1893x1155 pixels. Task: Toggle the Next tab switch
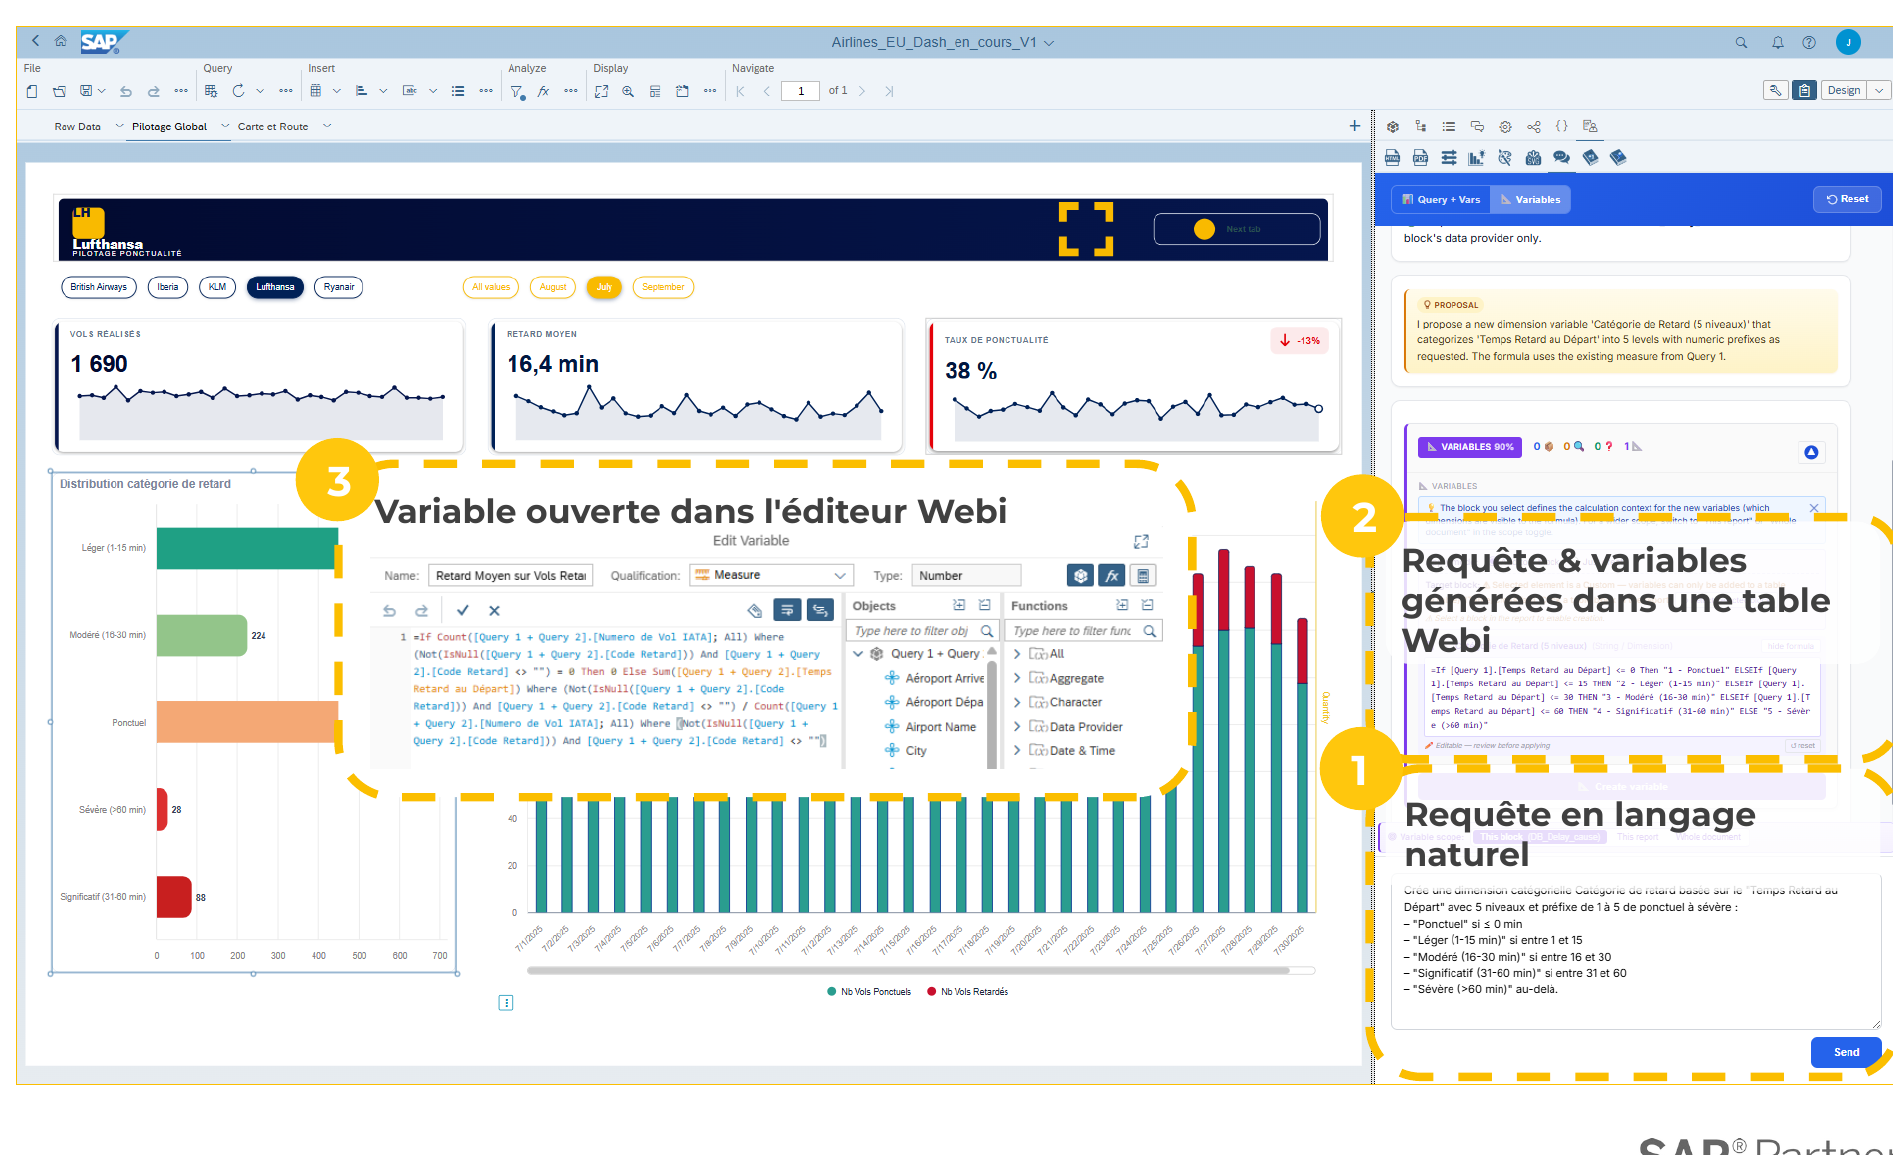[1236, 229]
